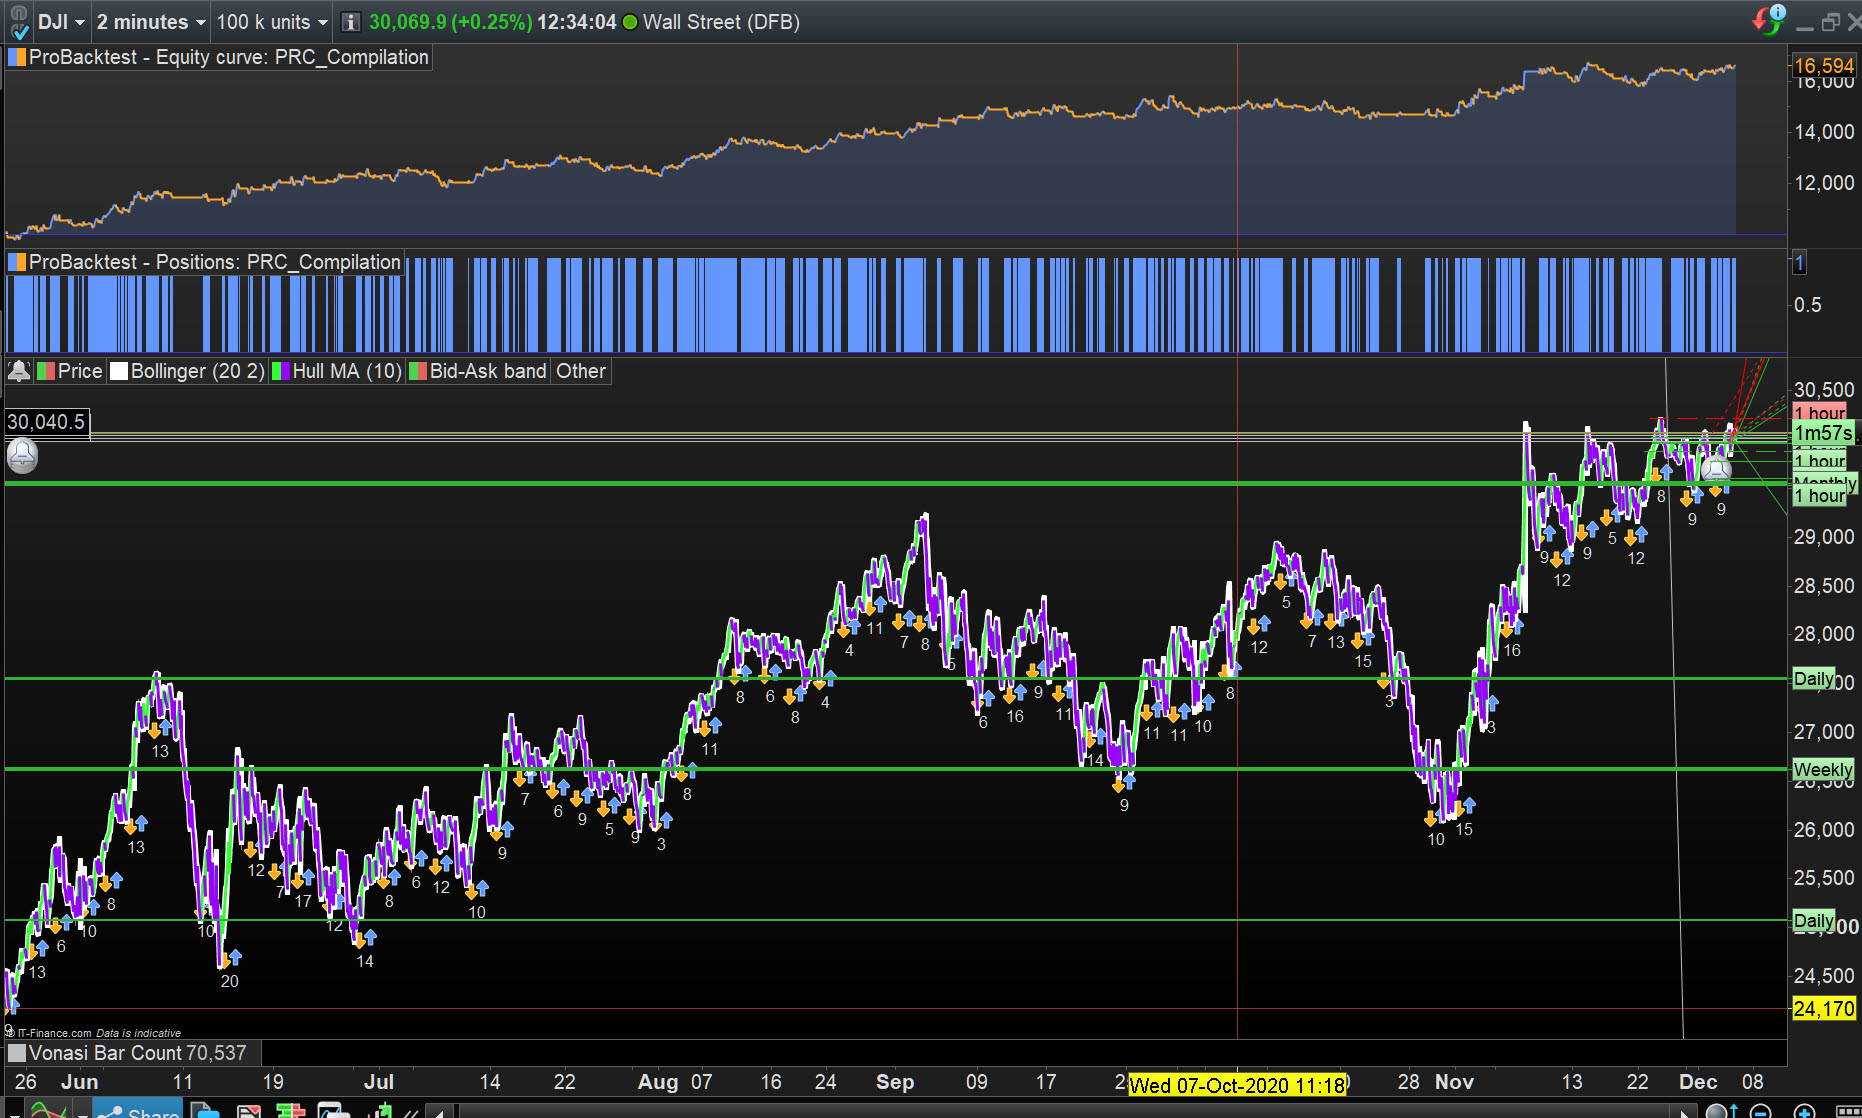The height and width of the screenshot is (1118, 1862).
Task: Click the Wall Street (DFB) instrument name
Action: pyautogui.click(x=721, y=22)
